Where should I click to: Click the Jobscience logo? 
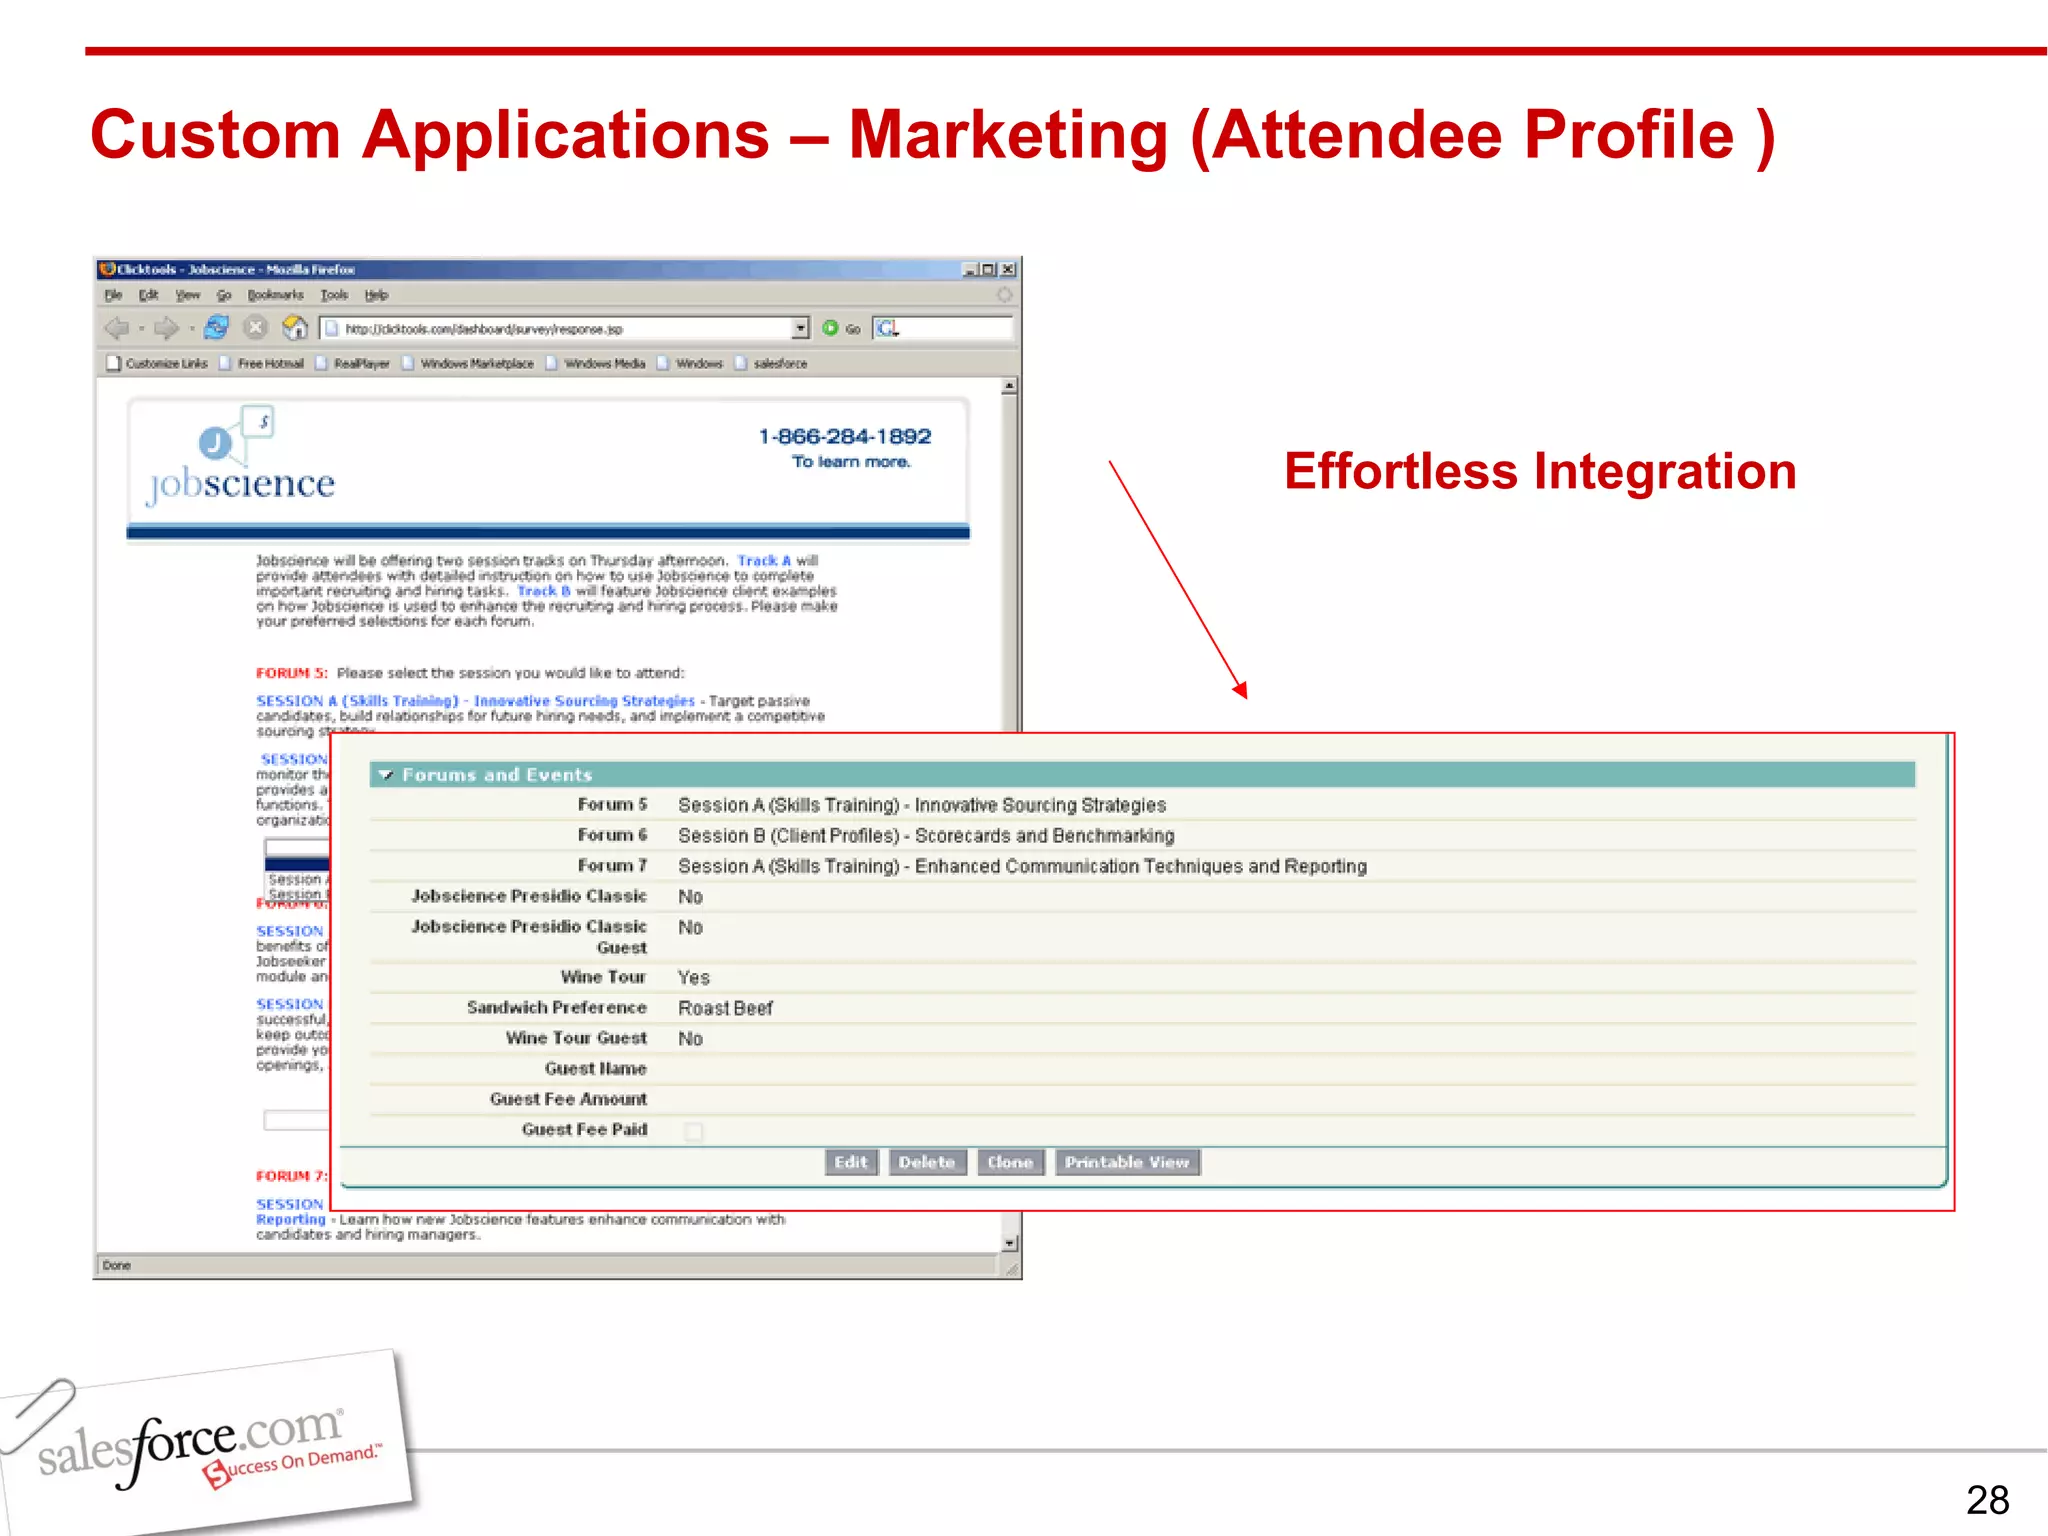(x=241, y=457)
